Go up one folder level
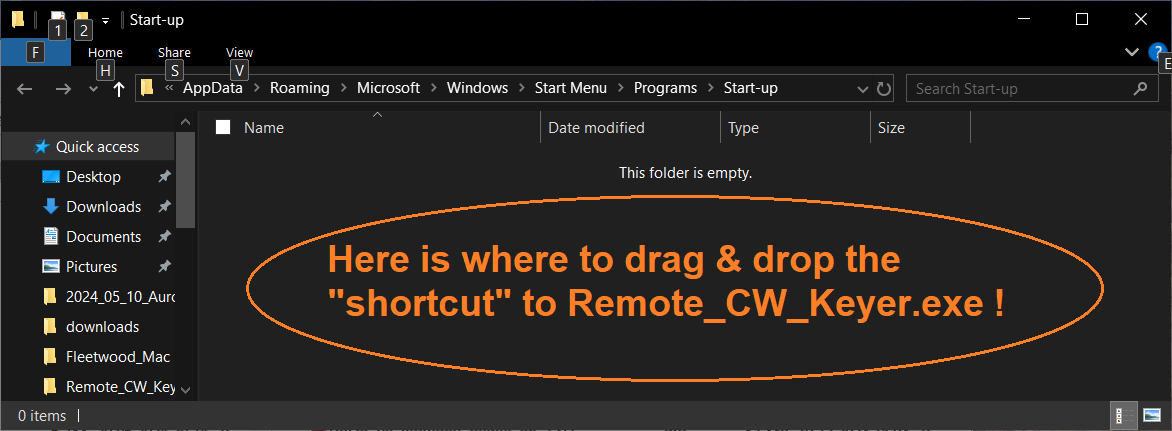 (118, 89)
